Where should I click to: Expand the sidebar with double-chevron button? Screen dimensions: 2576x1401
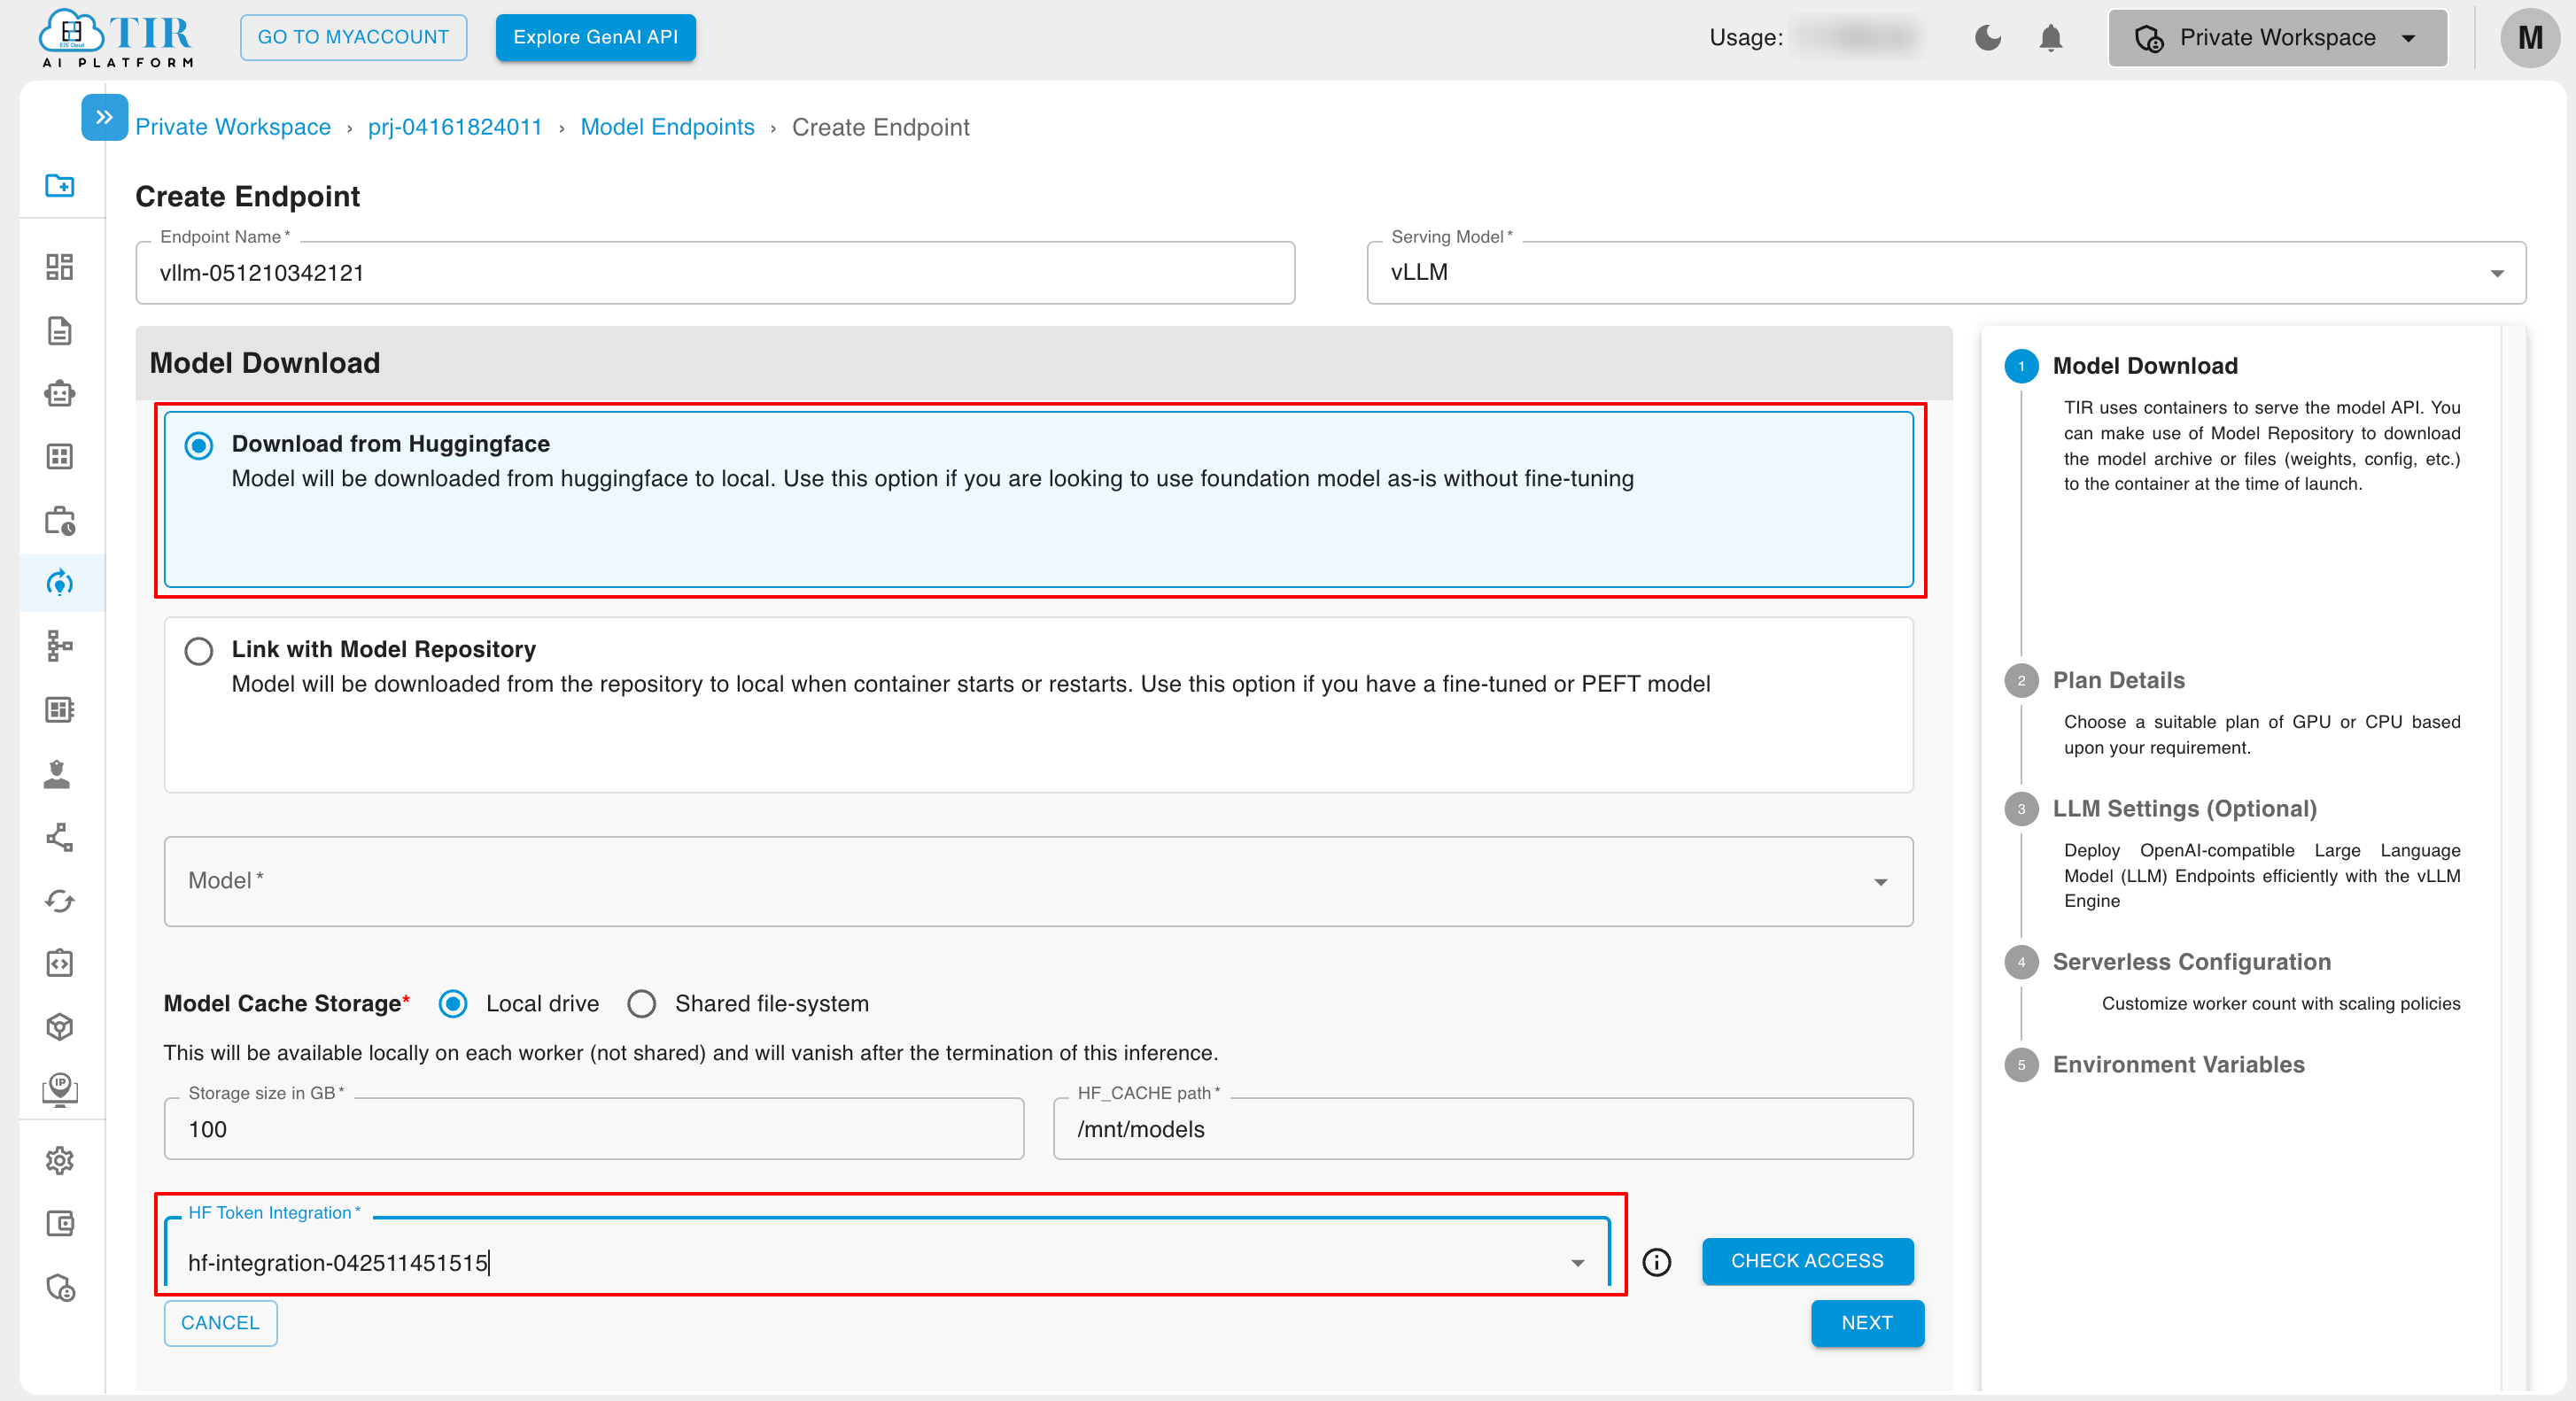pos(104,117)
